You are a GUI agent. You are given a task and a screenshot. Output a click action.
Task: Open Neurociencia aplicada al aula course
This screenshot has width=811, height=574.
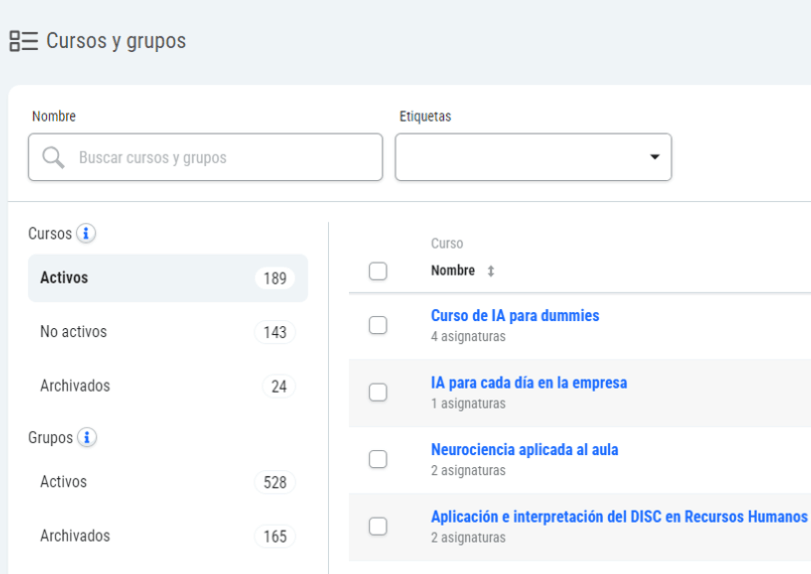524,450
